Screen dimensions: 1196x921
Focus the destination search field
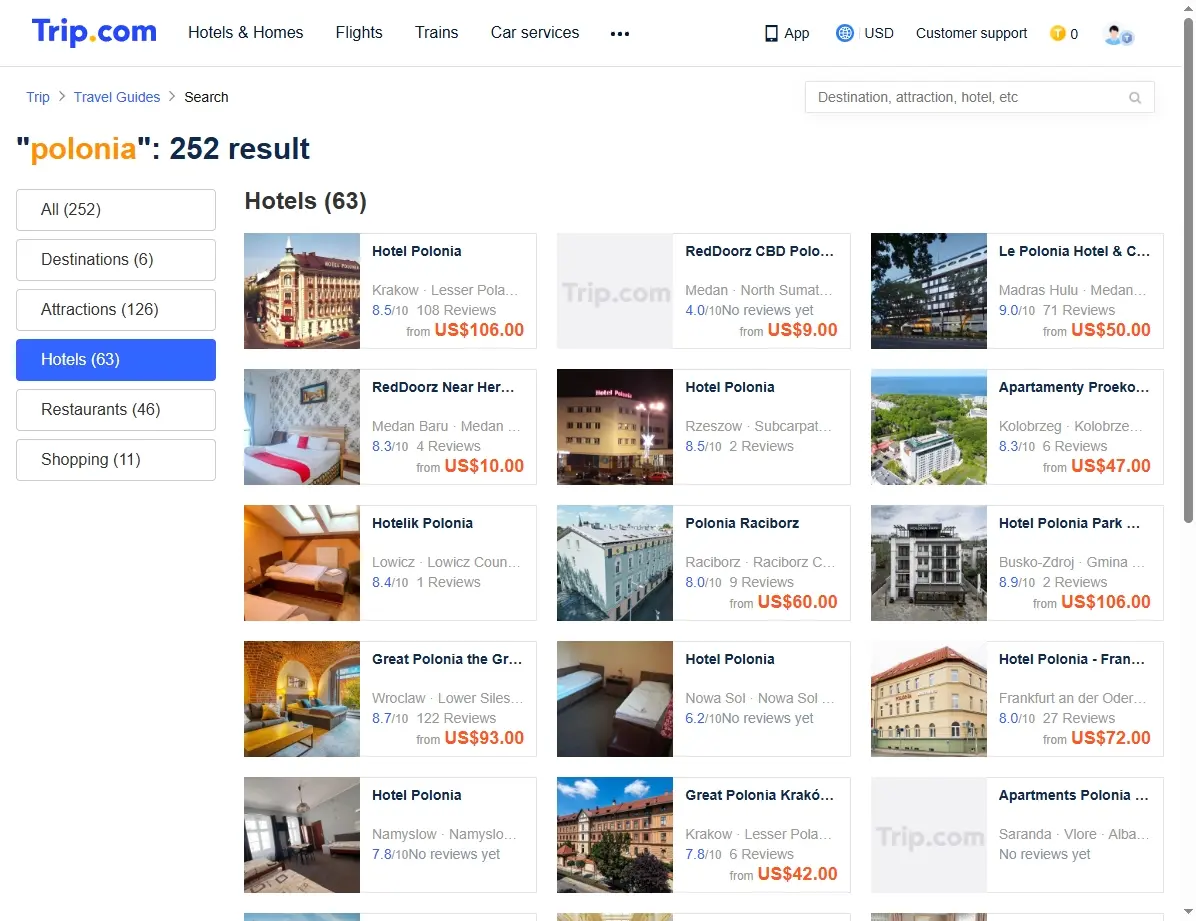(979, 97)
